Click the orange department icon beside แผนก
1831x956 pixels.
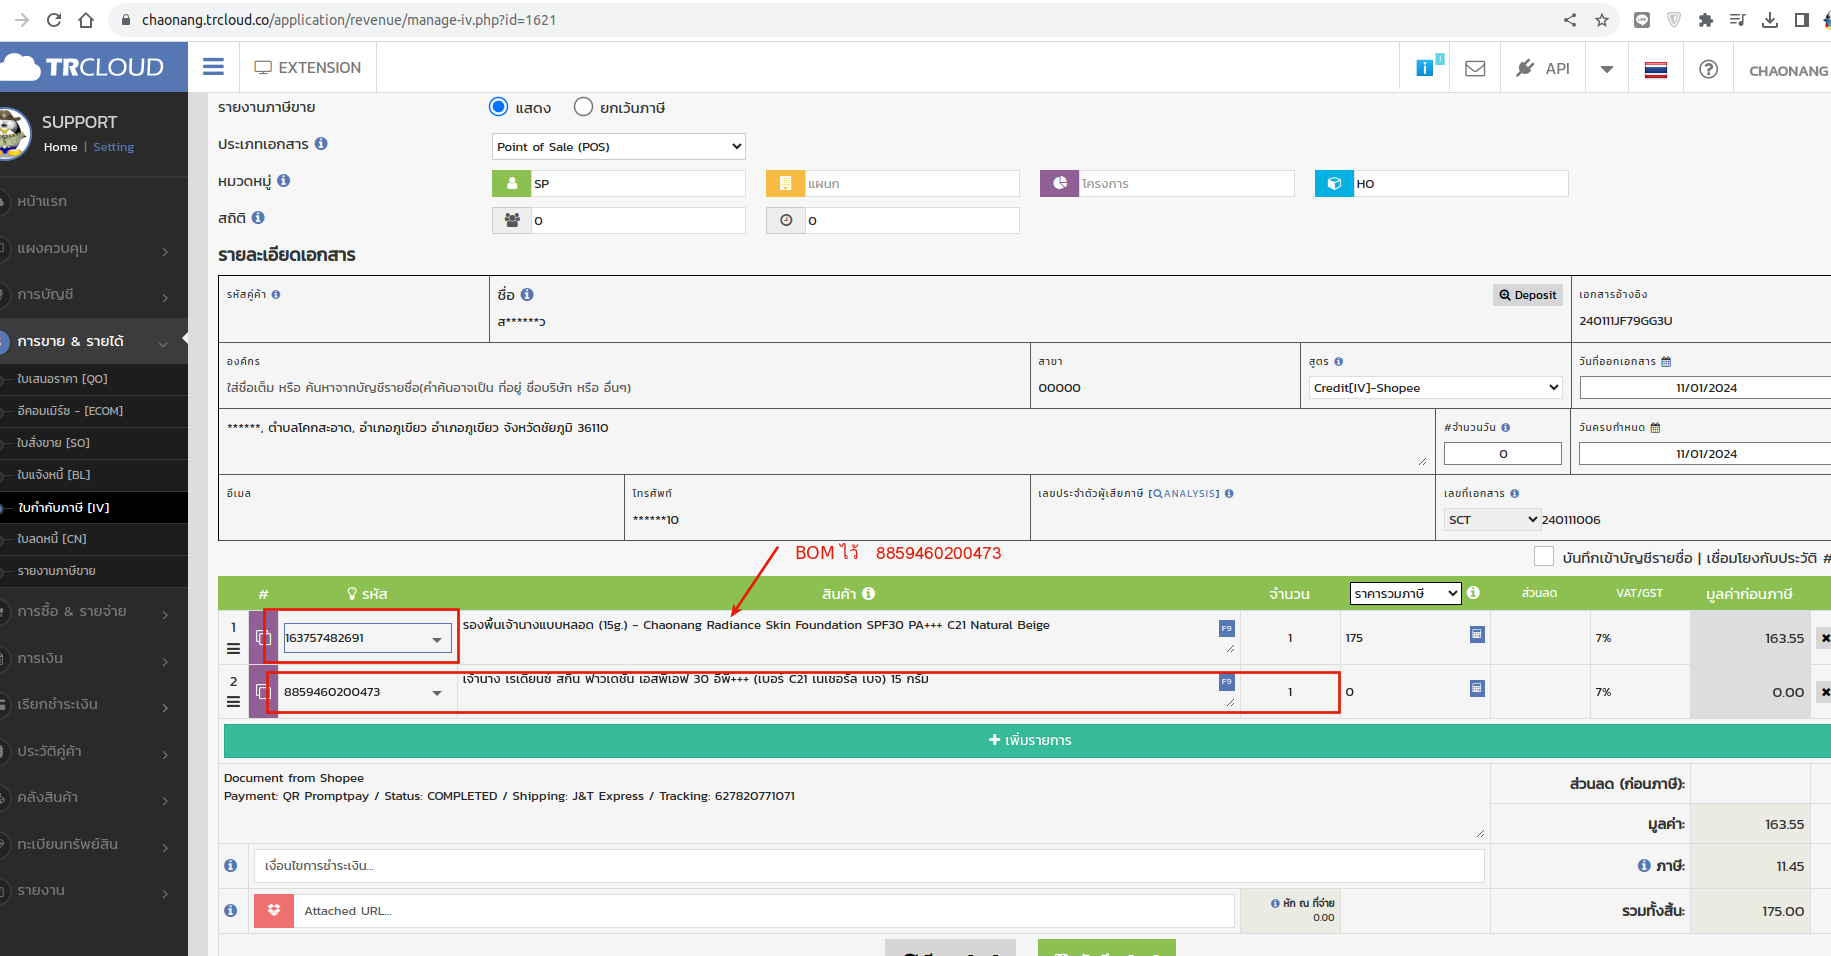[785, 183]
